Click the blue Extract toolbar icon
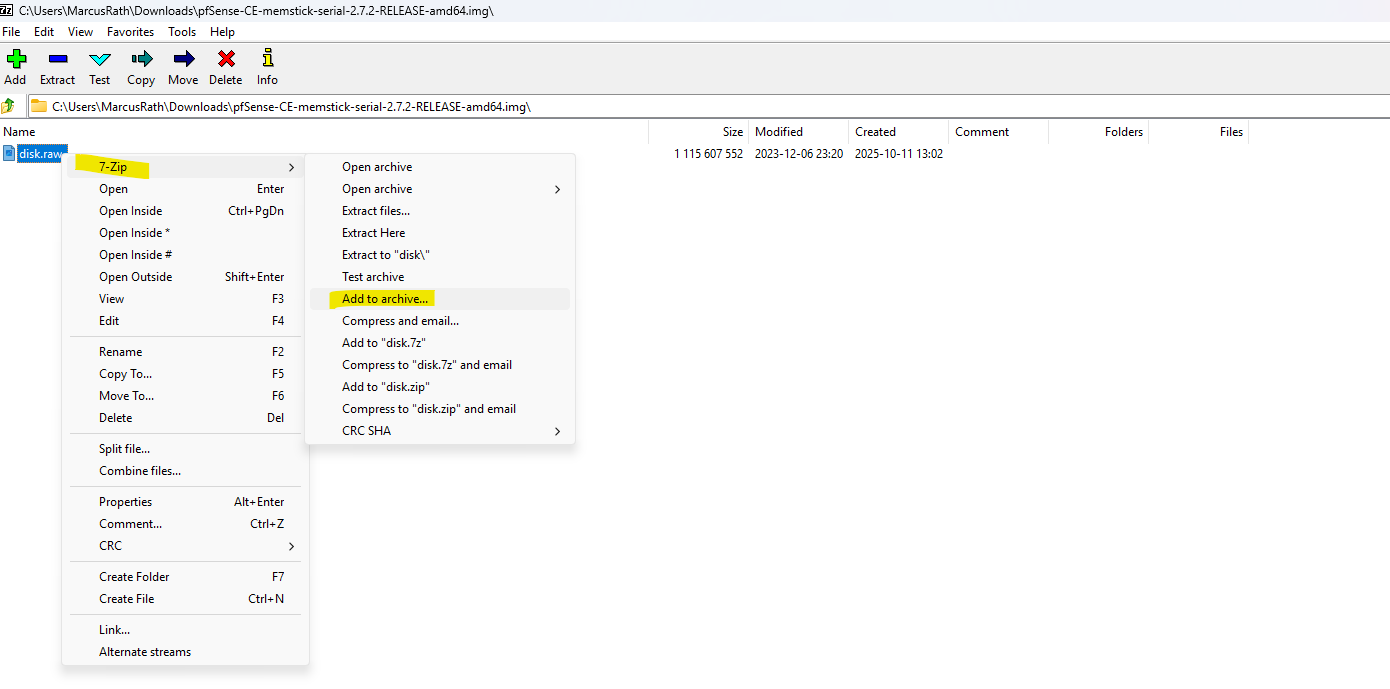Viewport: 1390px width, 689px height. [x=57, y=59]
